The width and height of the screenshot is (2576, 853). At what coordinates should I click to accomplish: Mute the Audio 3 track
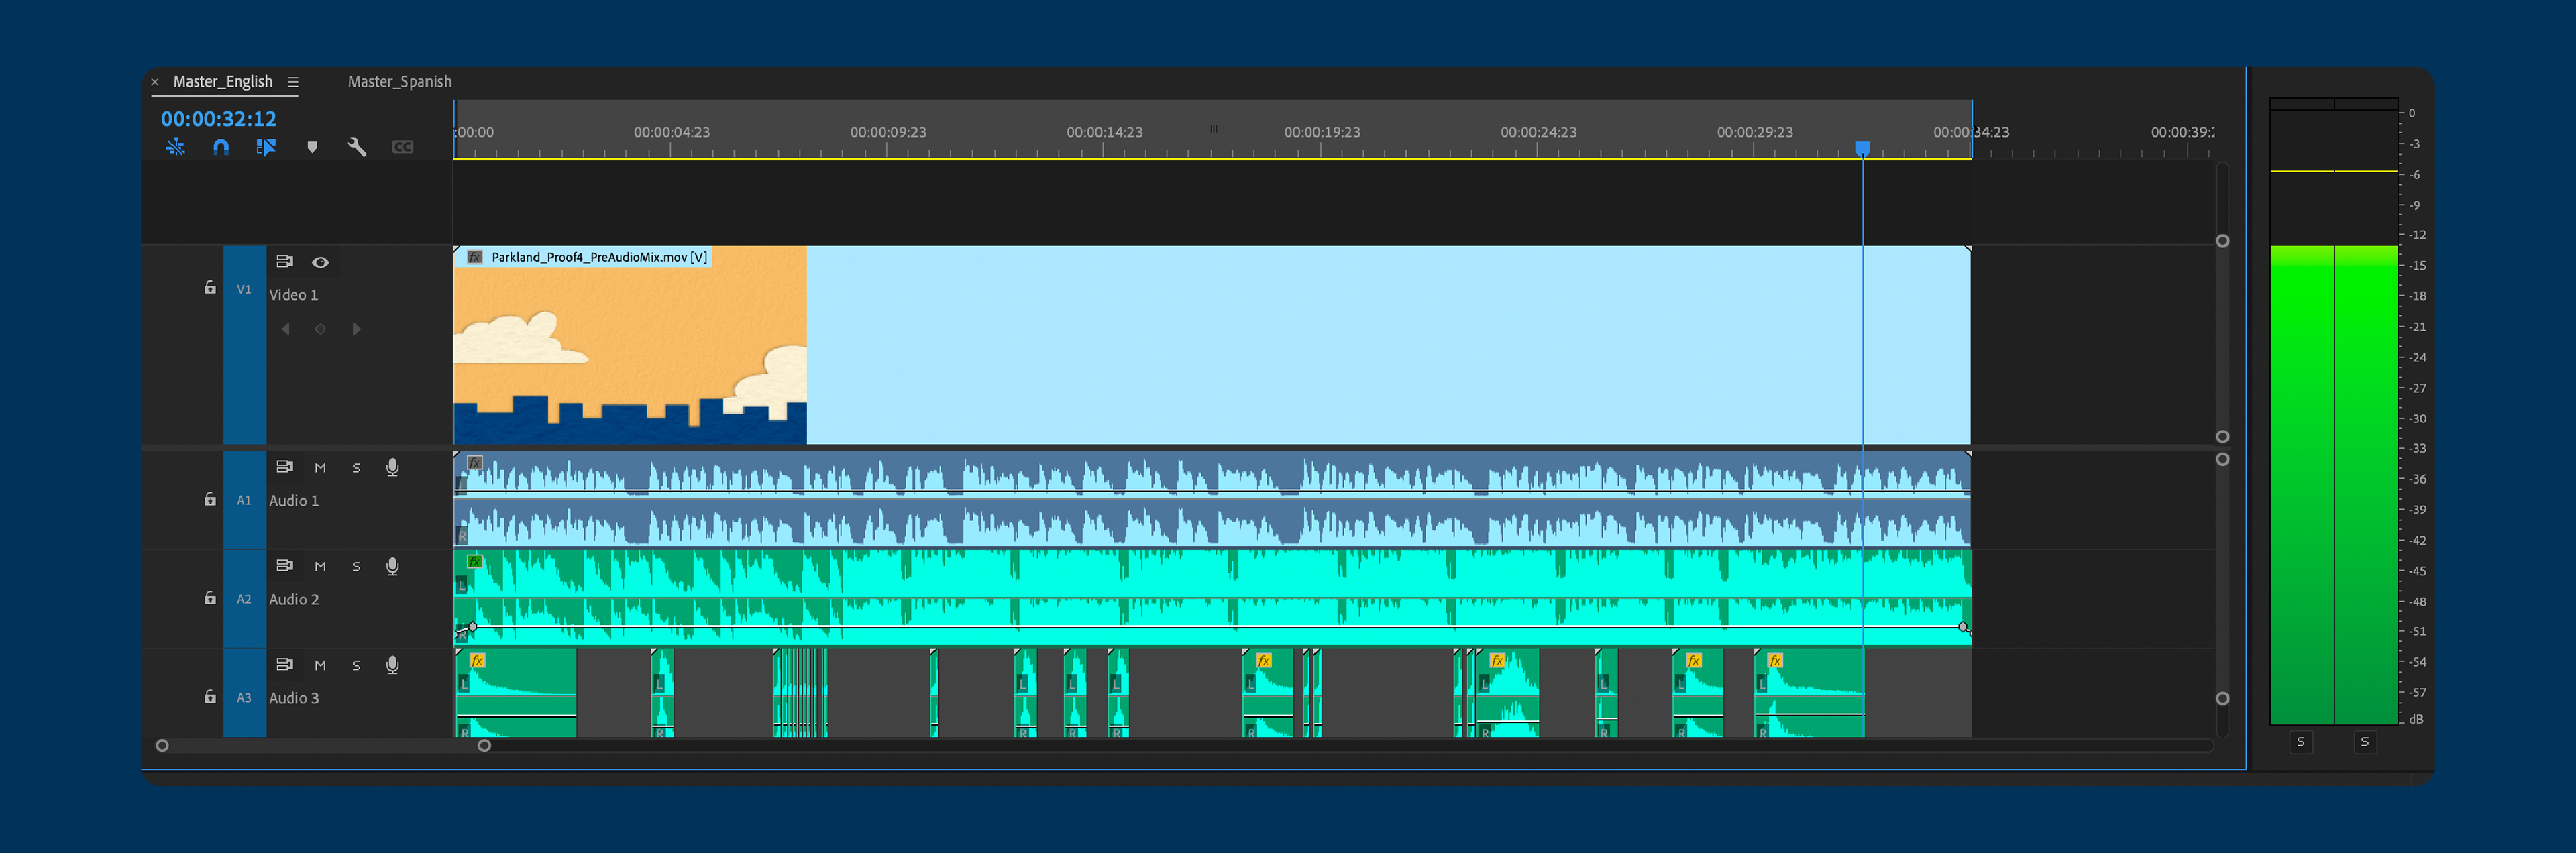tap(320, 666)
